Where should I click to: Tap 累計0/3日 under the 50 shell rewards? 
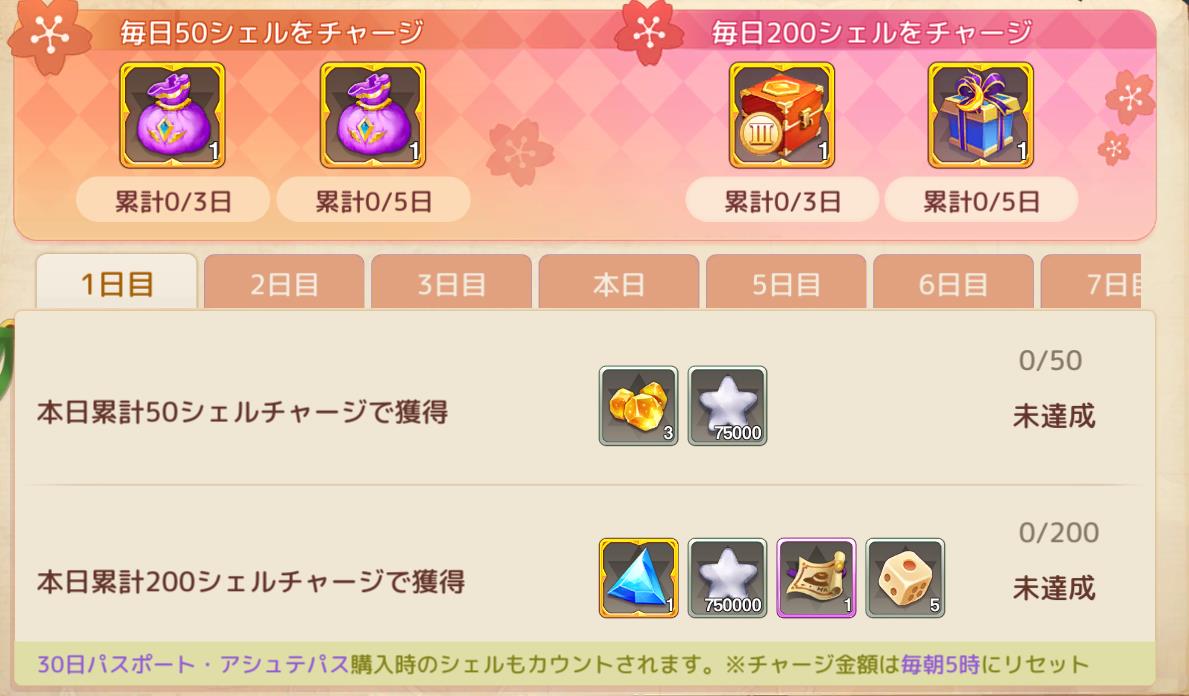coord(173,201)
